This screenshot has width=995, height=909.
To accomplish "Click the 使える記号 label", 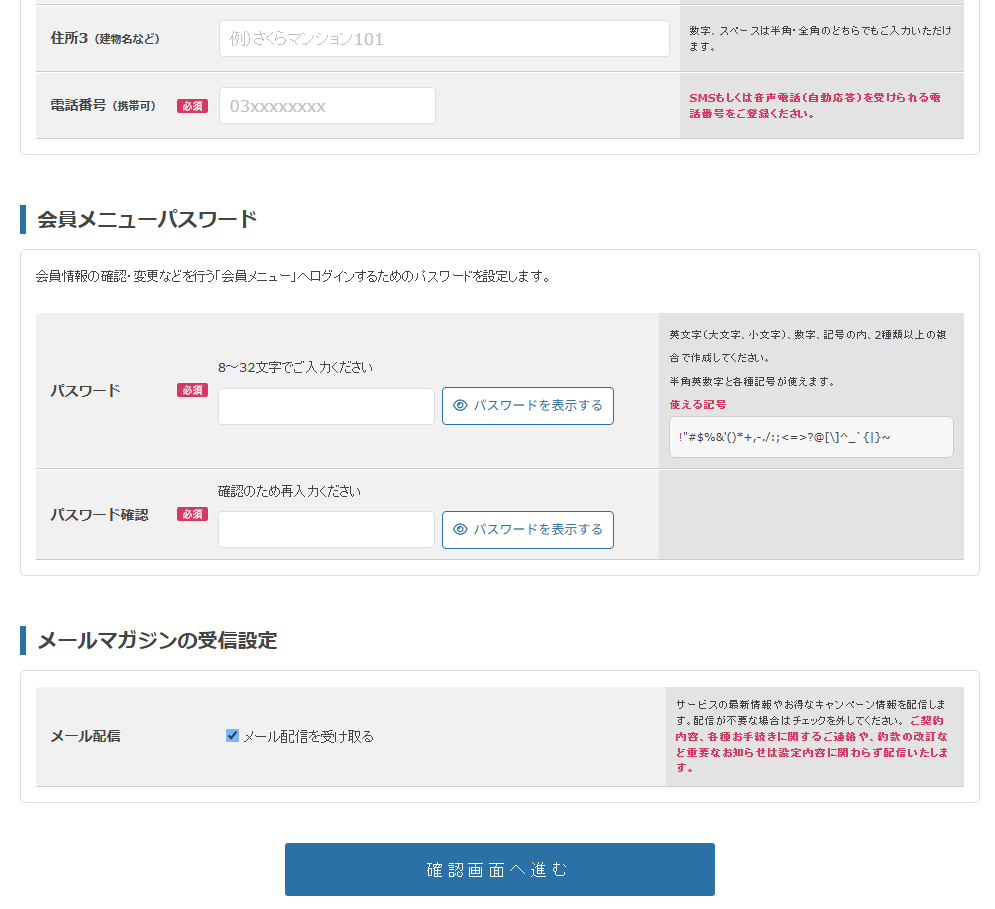I will click(x=698, y=405).
